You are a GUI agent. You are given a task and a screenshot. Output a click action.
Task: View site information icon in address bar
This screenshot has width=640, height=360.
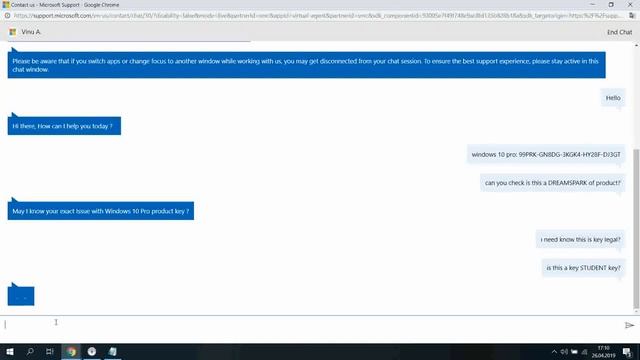[7, 16]
